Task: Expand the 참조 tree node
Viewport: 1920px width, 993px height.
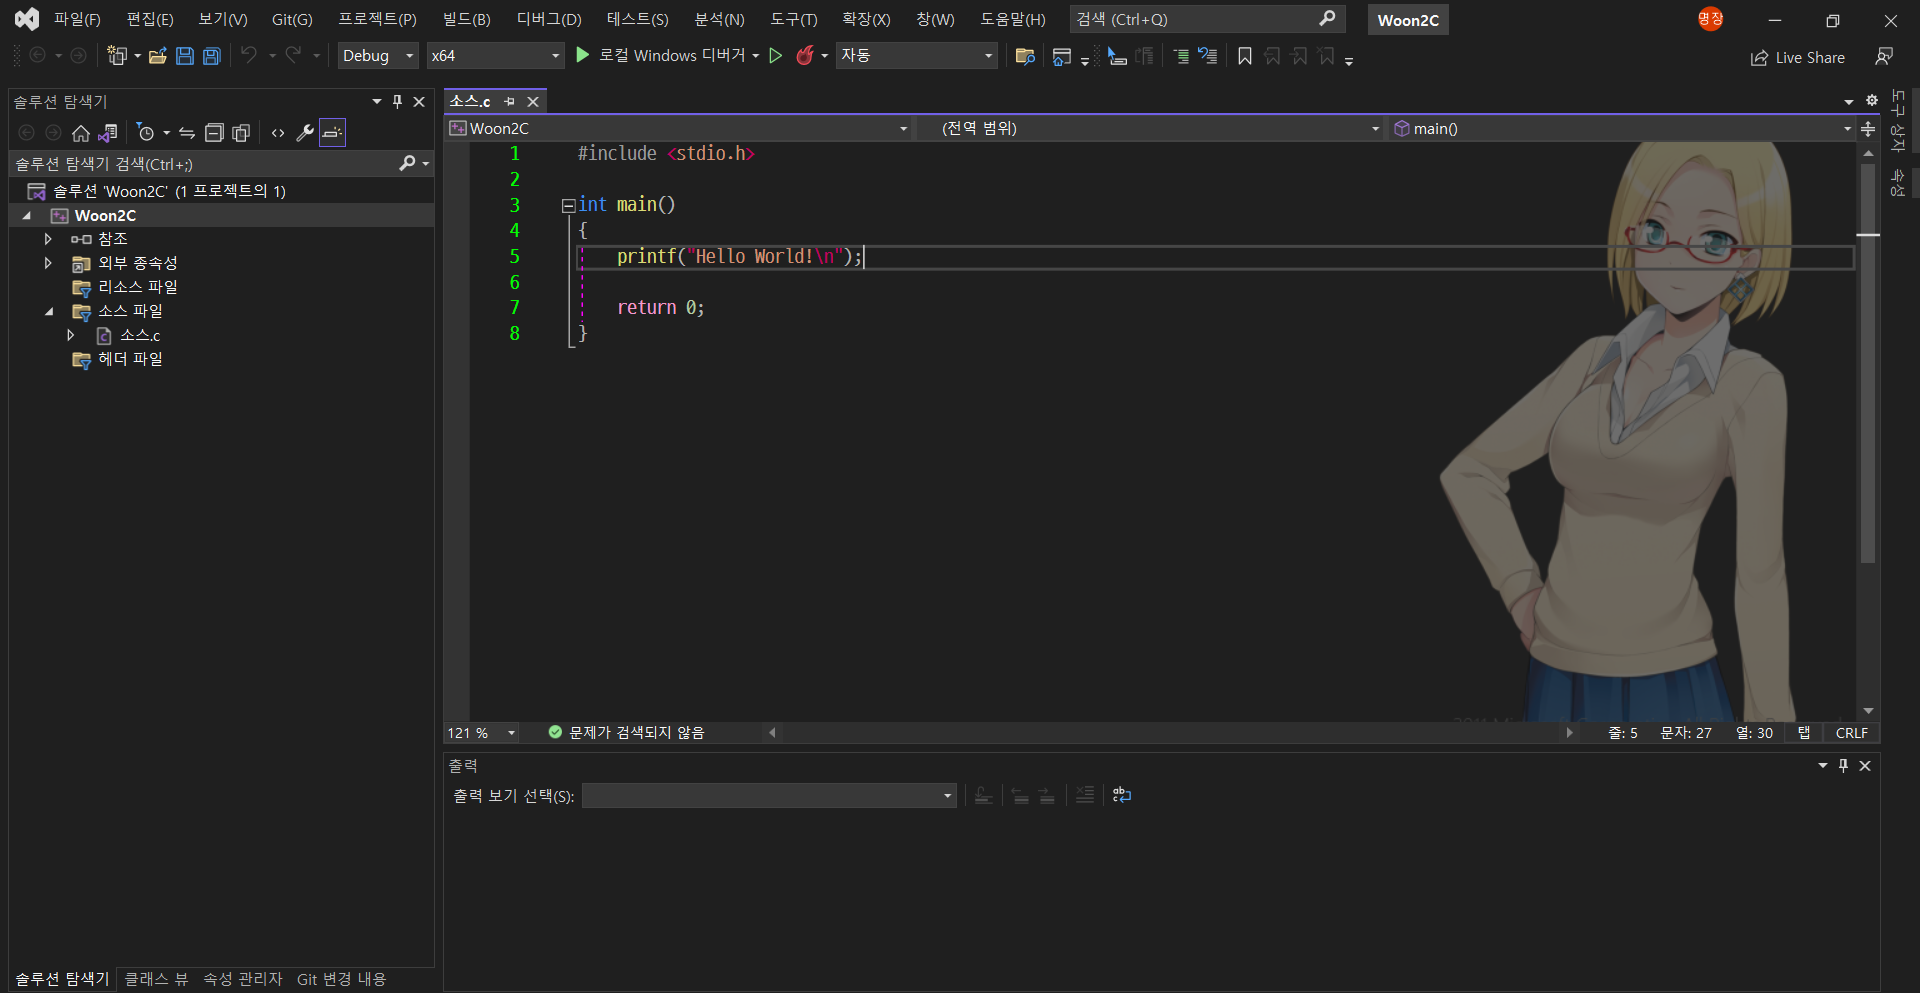Action: tap(48, 239)
